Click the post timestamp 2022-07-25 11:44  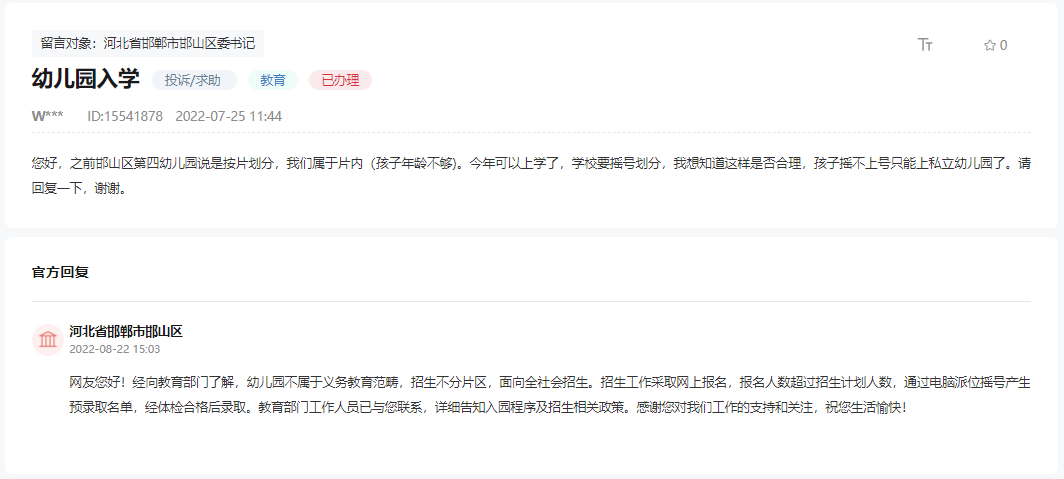pos(229,116)
